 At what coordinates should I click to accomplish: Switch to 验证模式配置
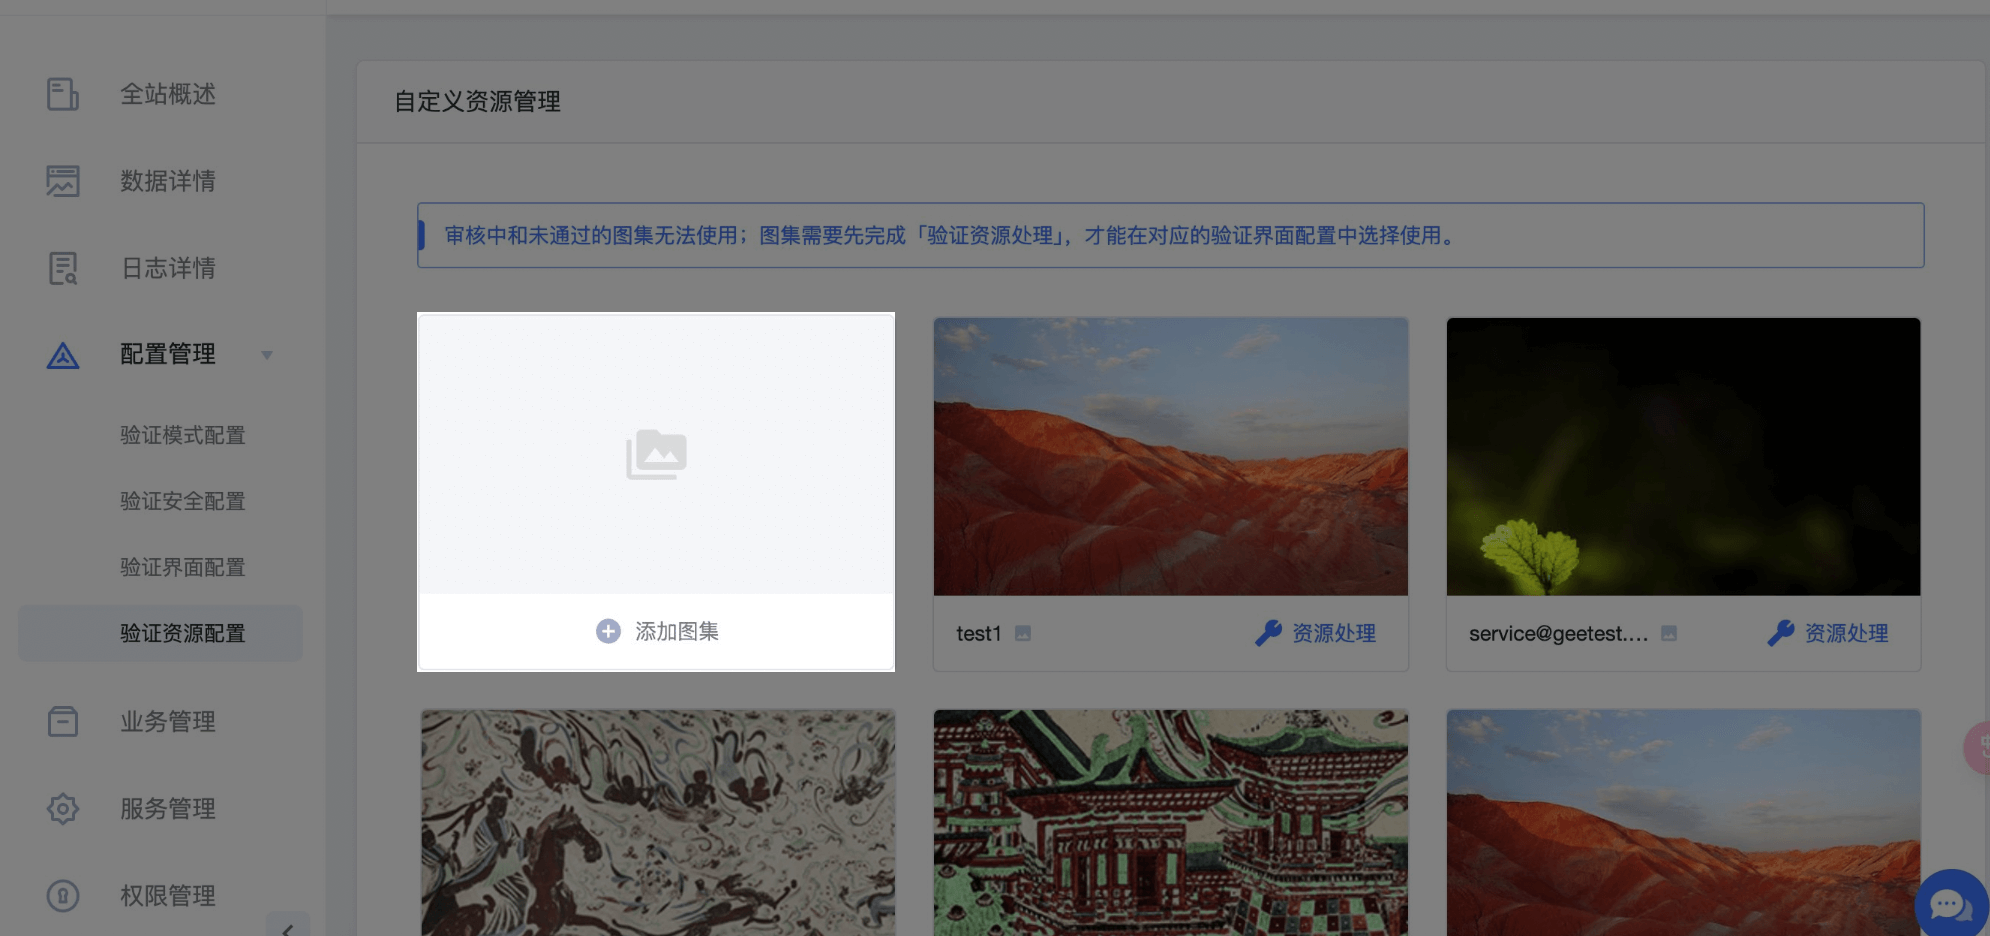pos(181,435)
